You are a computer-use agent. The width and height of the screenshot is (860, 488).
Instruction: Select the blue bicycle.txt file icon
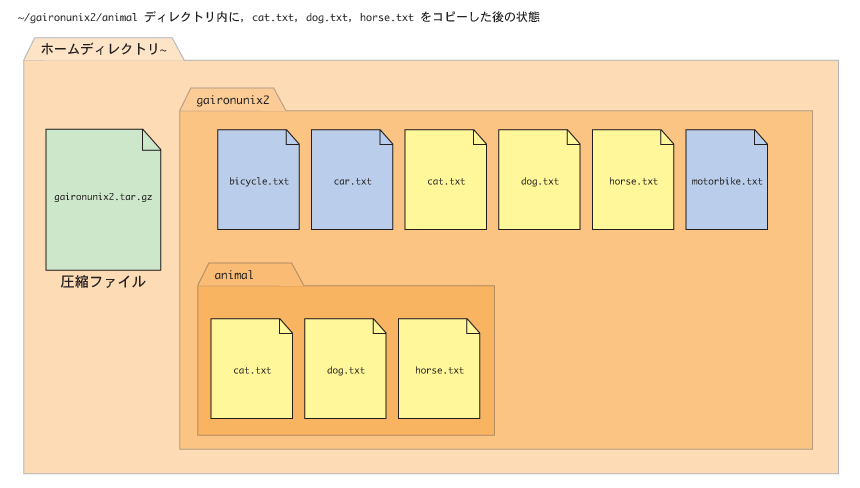tap(258, 179)
